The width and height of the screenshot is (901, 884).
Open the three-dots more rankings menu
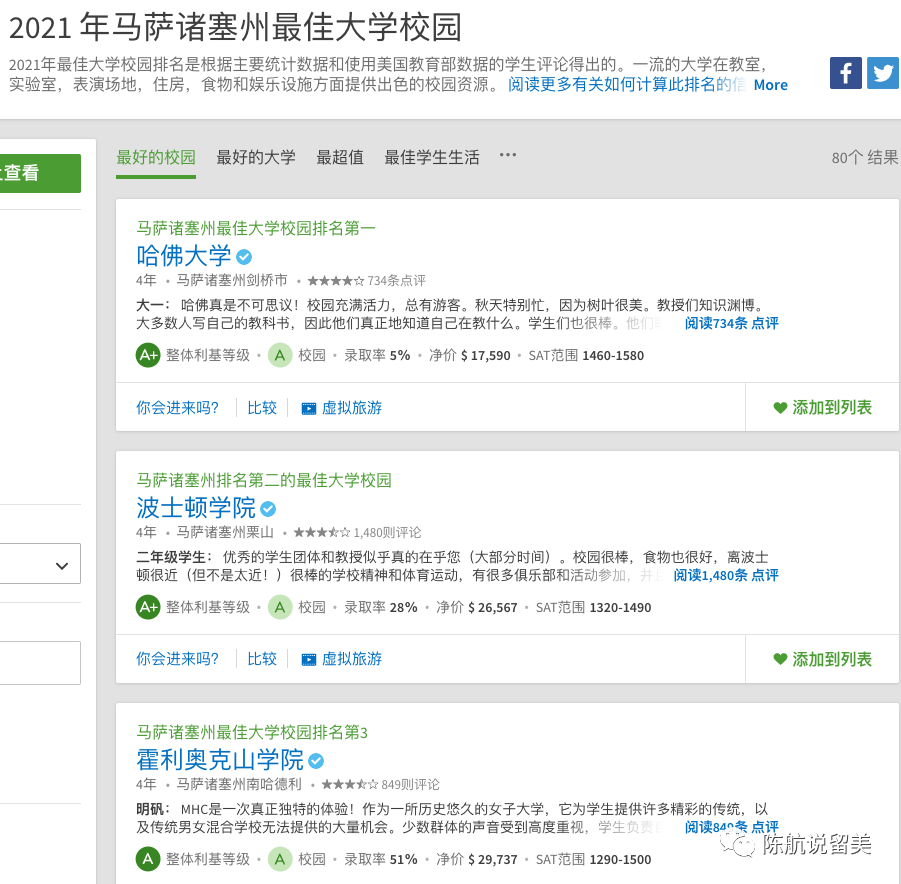507,155
